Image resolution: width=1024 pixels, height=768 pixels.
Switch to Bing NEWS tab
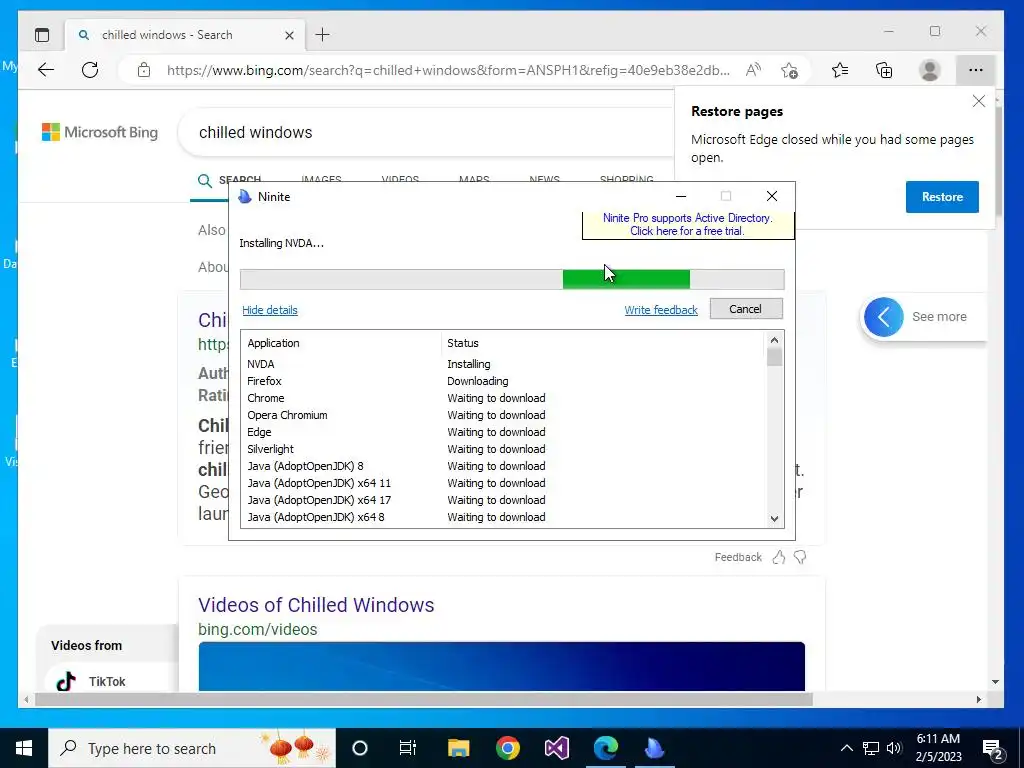pos(545,179)
